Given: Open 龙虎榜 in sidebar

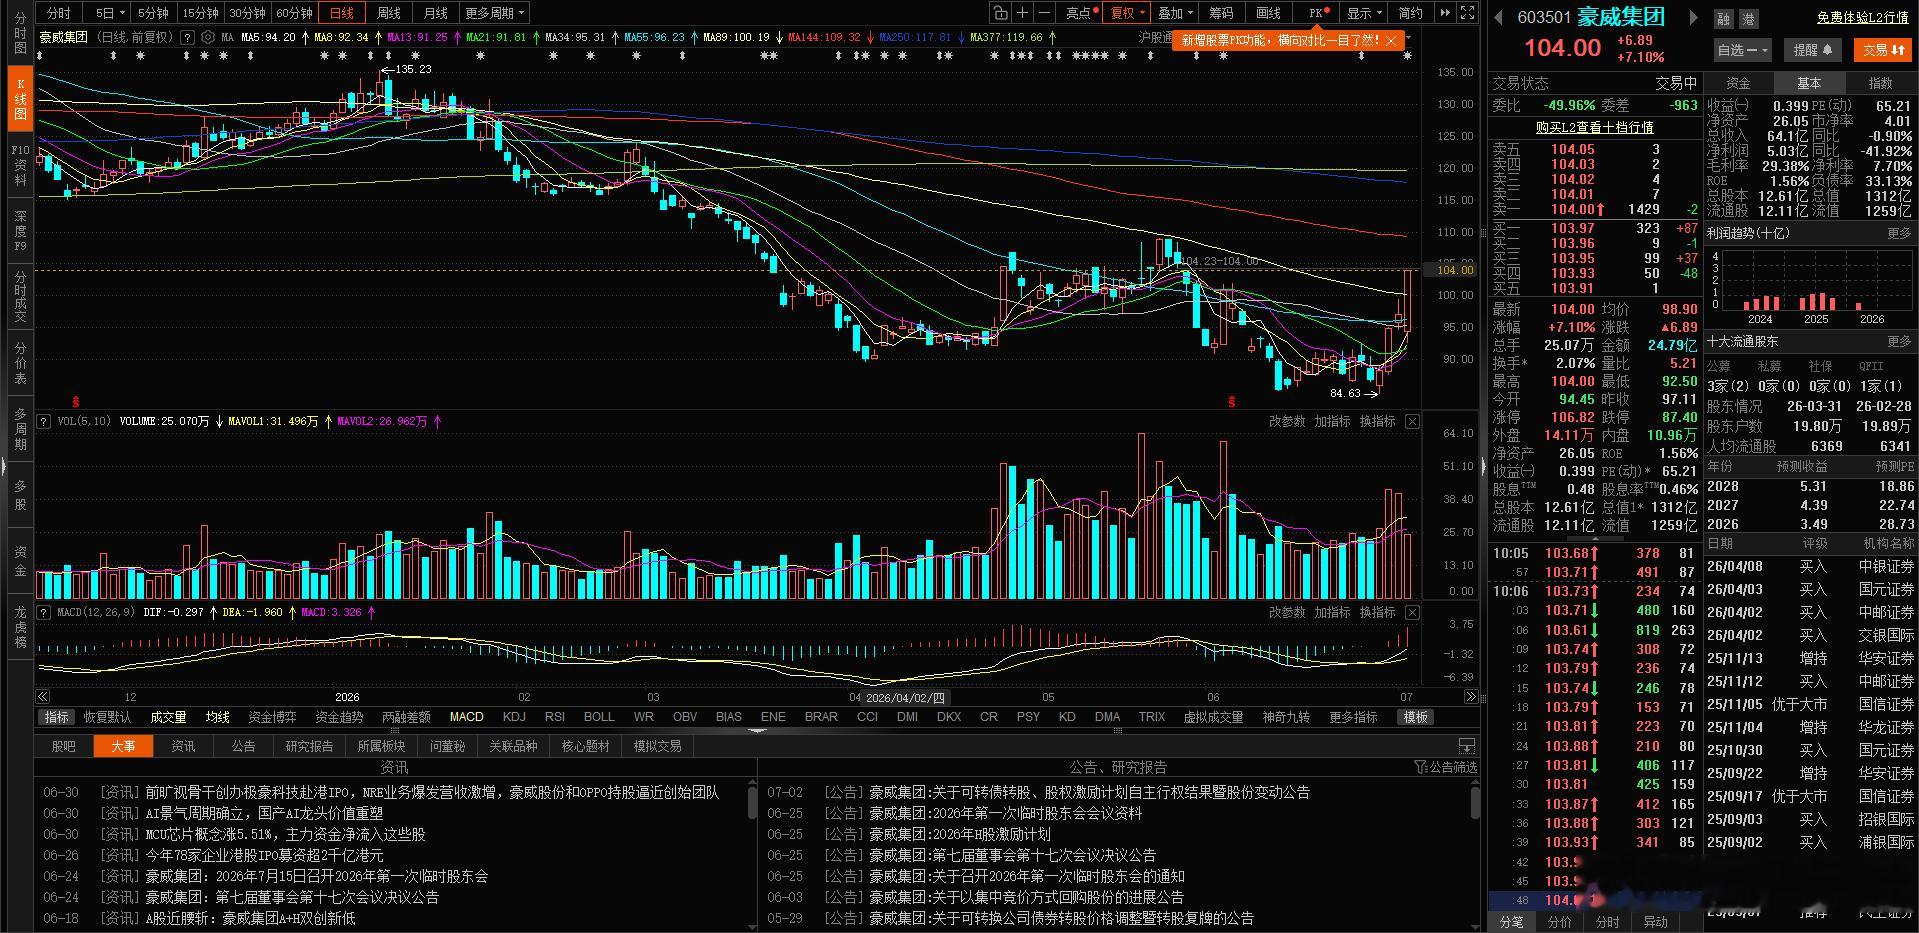Looking at the screenshot, I should point(20,627).
